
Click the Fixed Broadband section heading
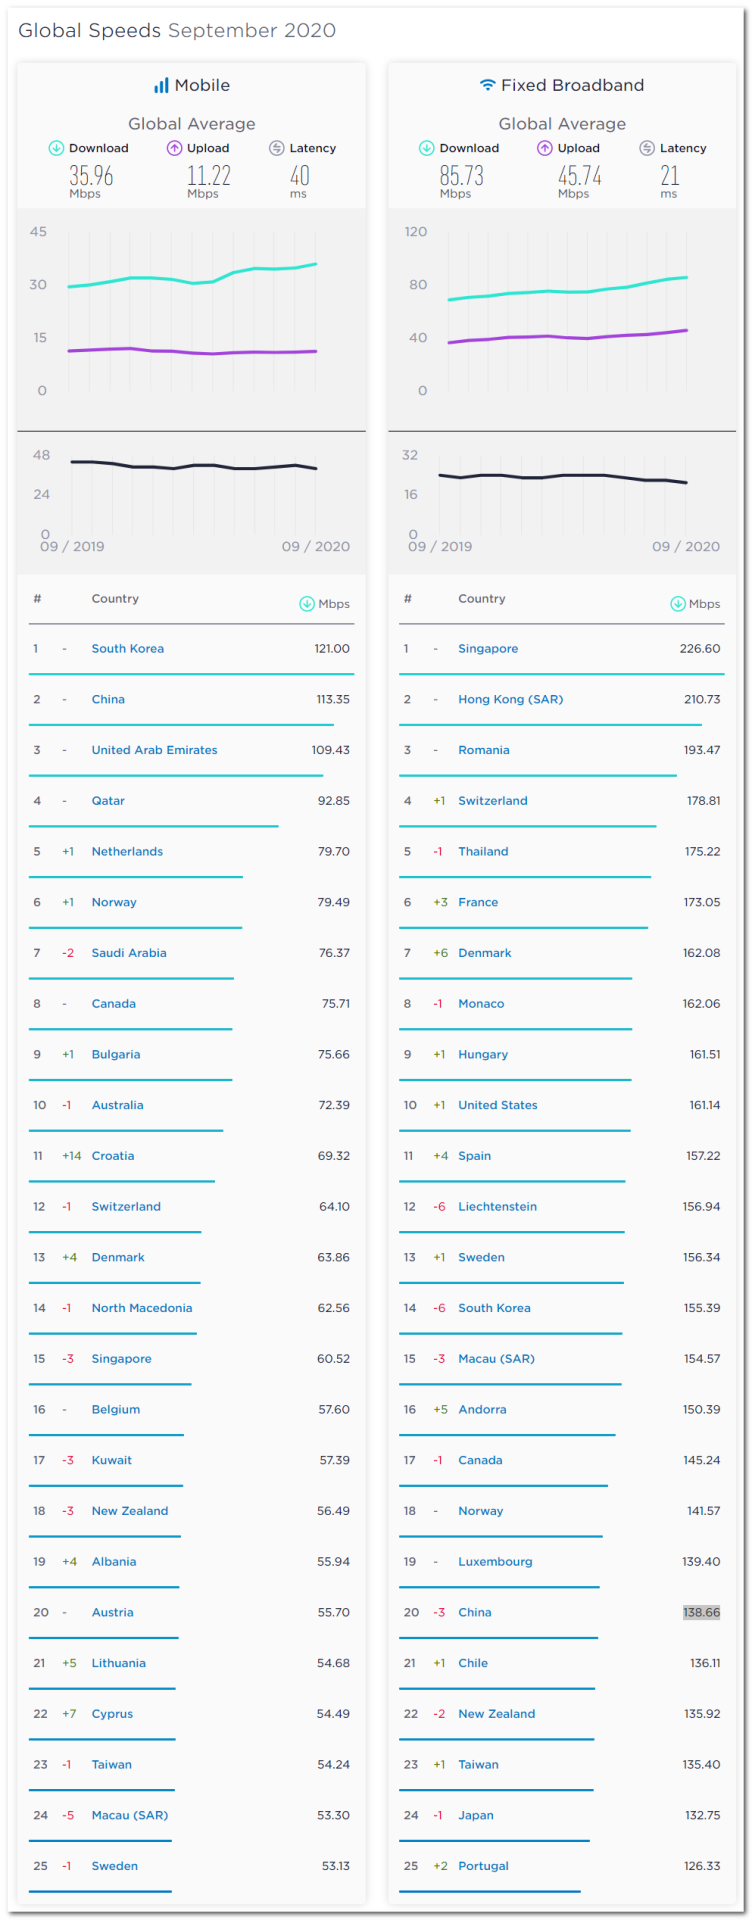(572, 86)
